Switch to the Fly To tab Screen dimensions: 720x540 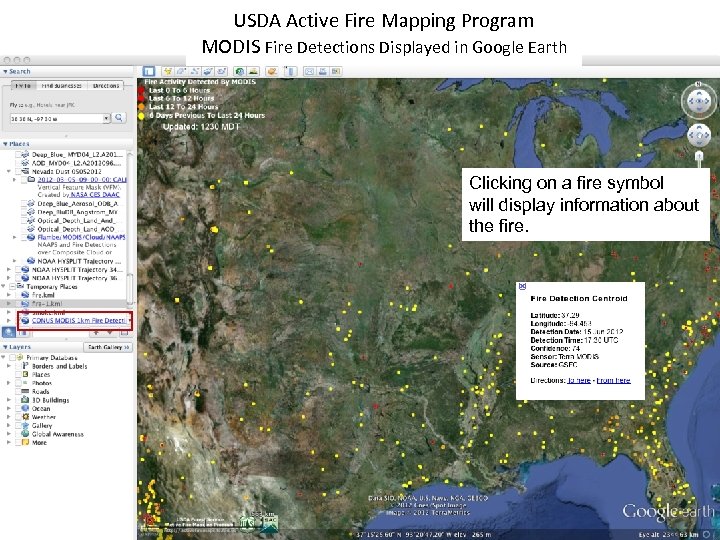22,86
